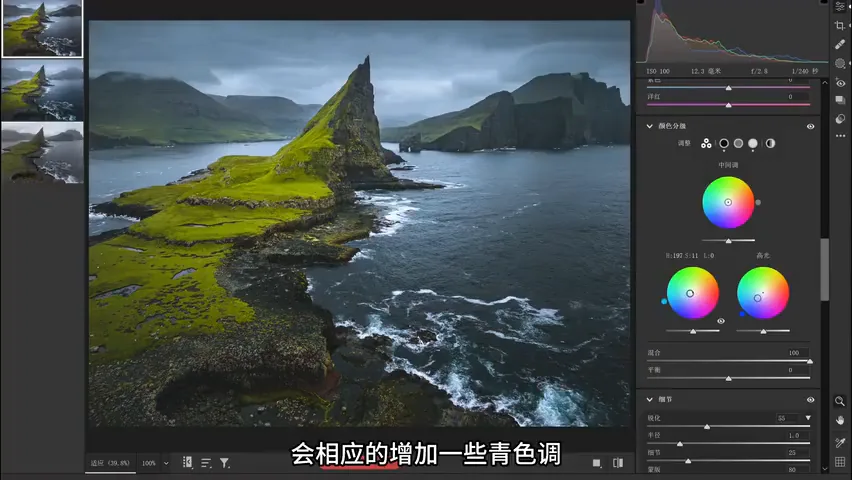The height and width of the screenshot is (480, 852).
Task: Click the midtones luminance slider
Action: point(728,240)
